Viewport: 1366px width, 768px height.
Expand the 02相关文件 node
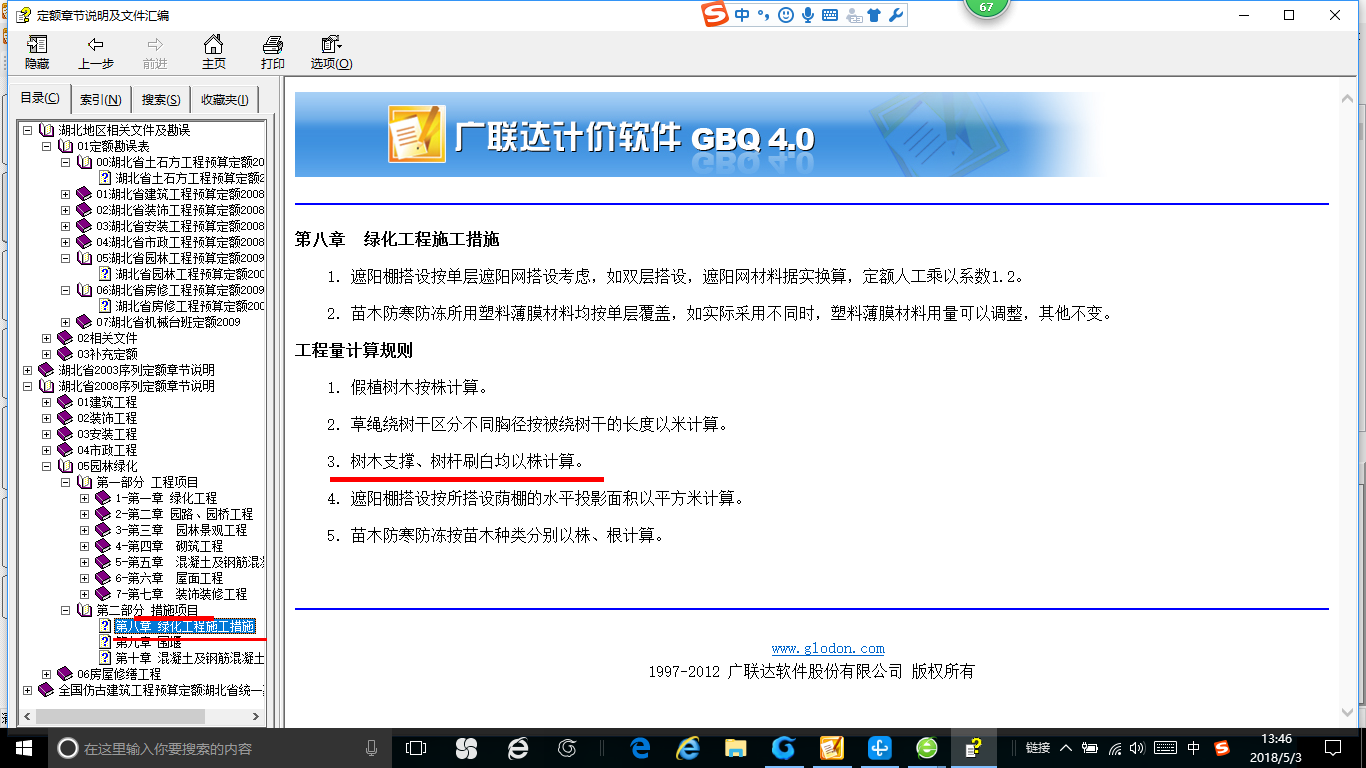pyautogui.click(x=47, y=338)
